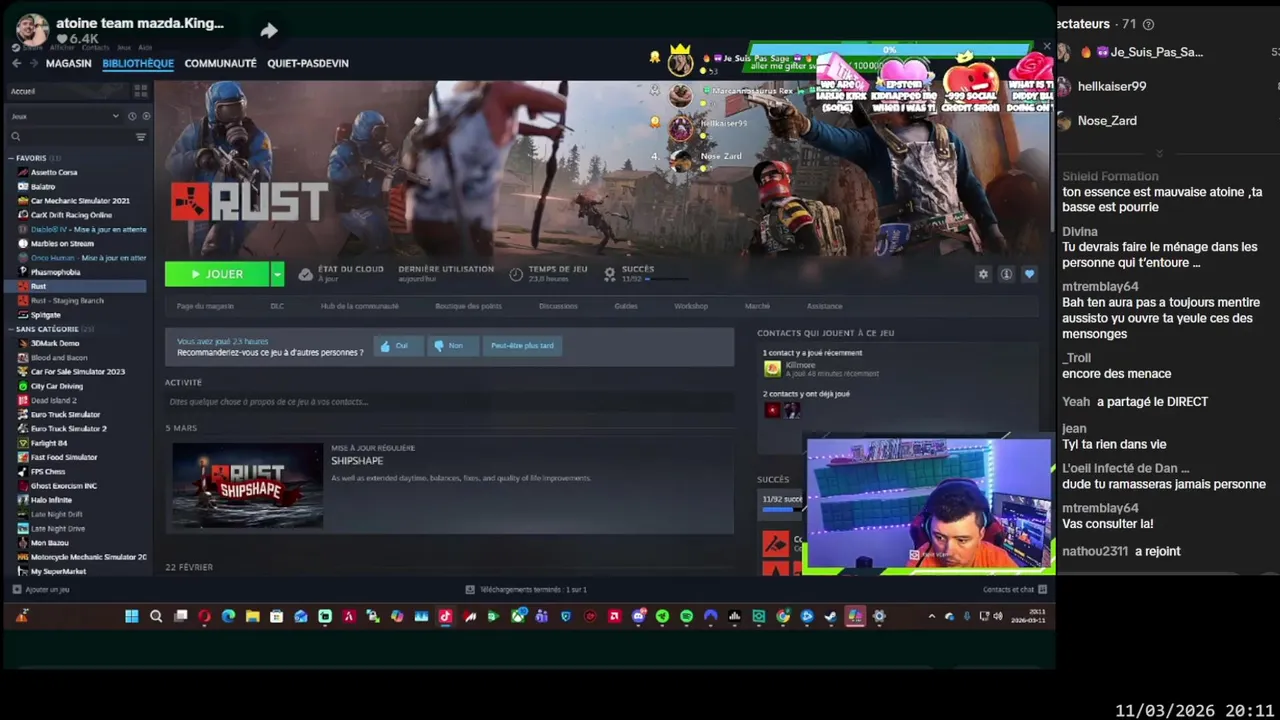This screenshot has height=720, width=1280.
Task: Open the QUIET-PASDEVIN profile tab
Action: point(308,63)
